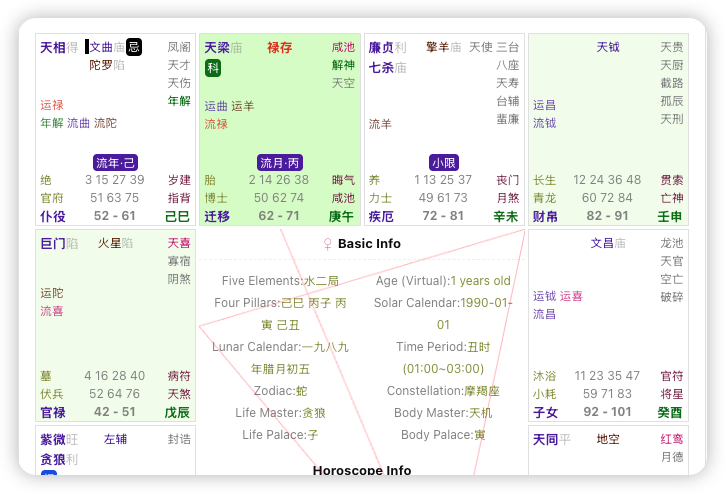Click the red 禄存 star

point(280,48)
